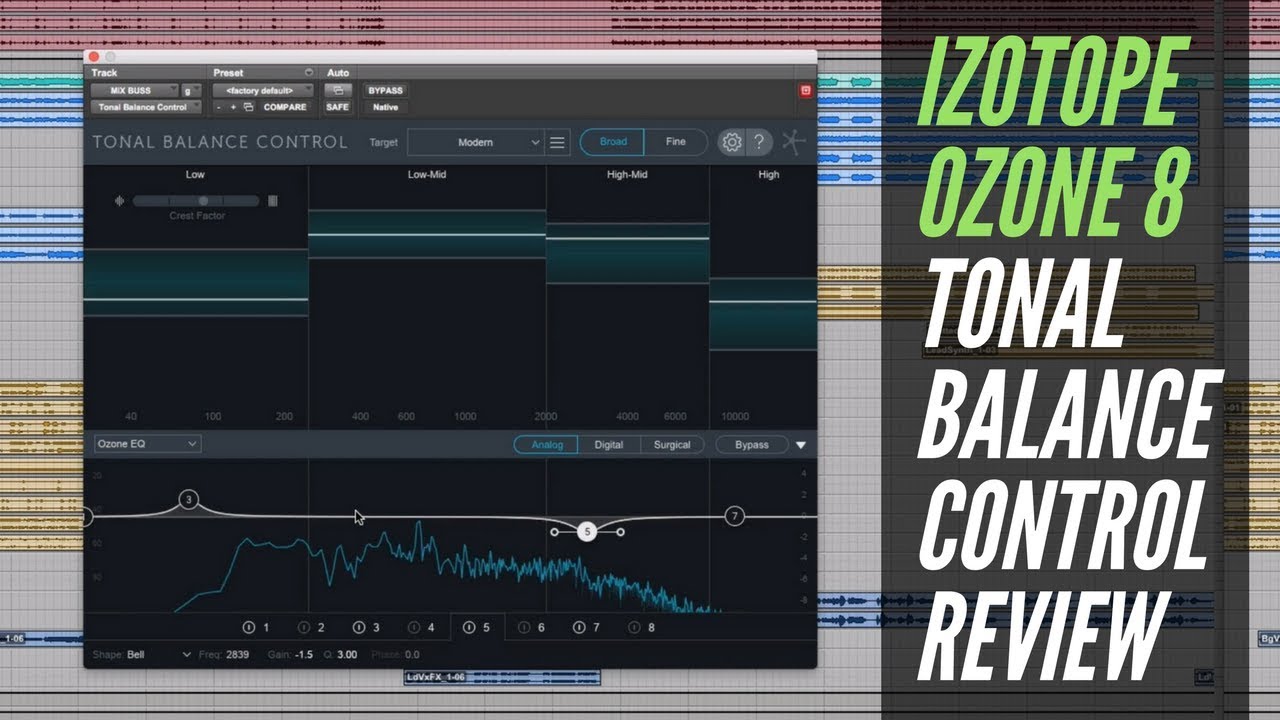1280x720 pixels.
Task: Open the insert position g selector
Action: tap(191, 90)
